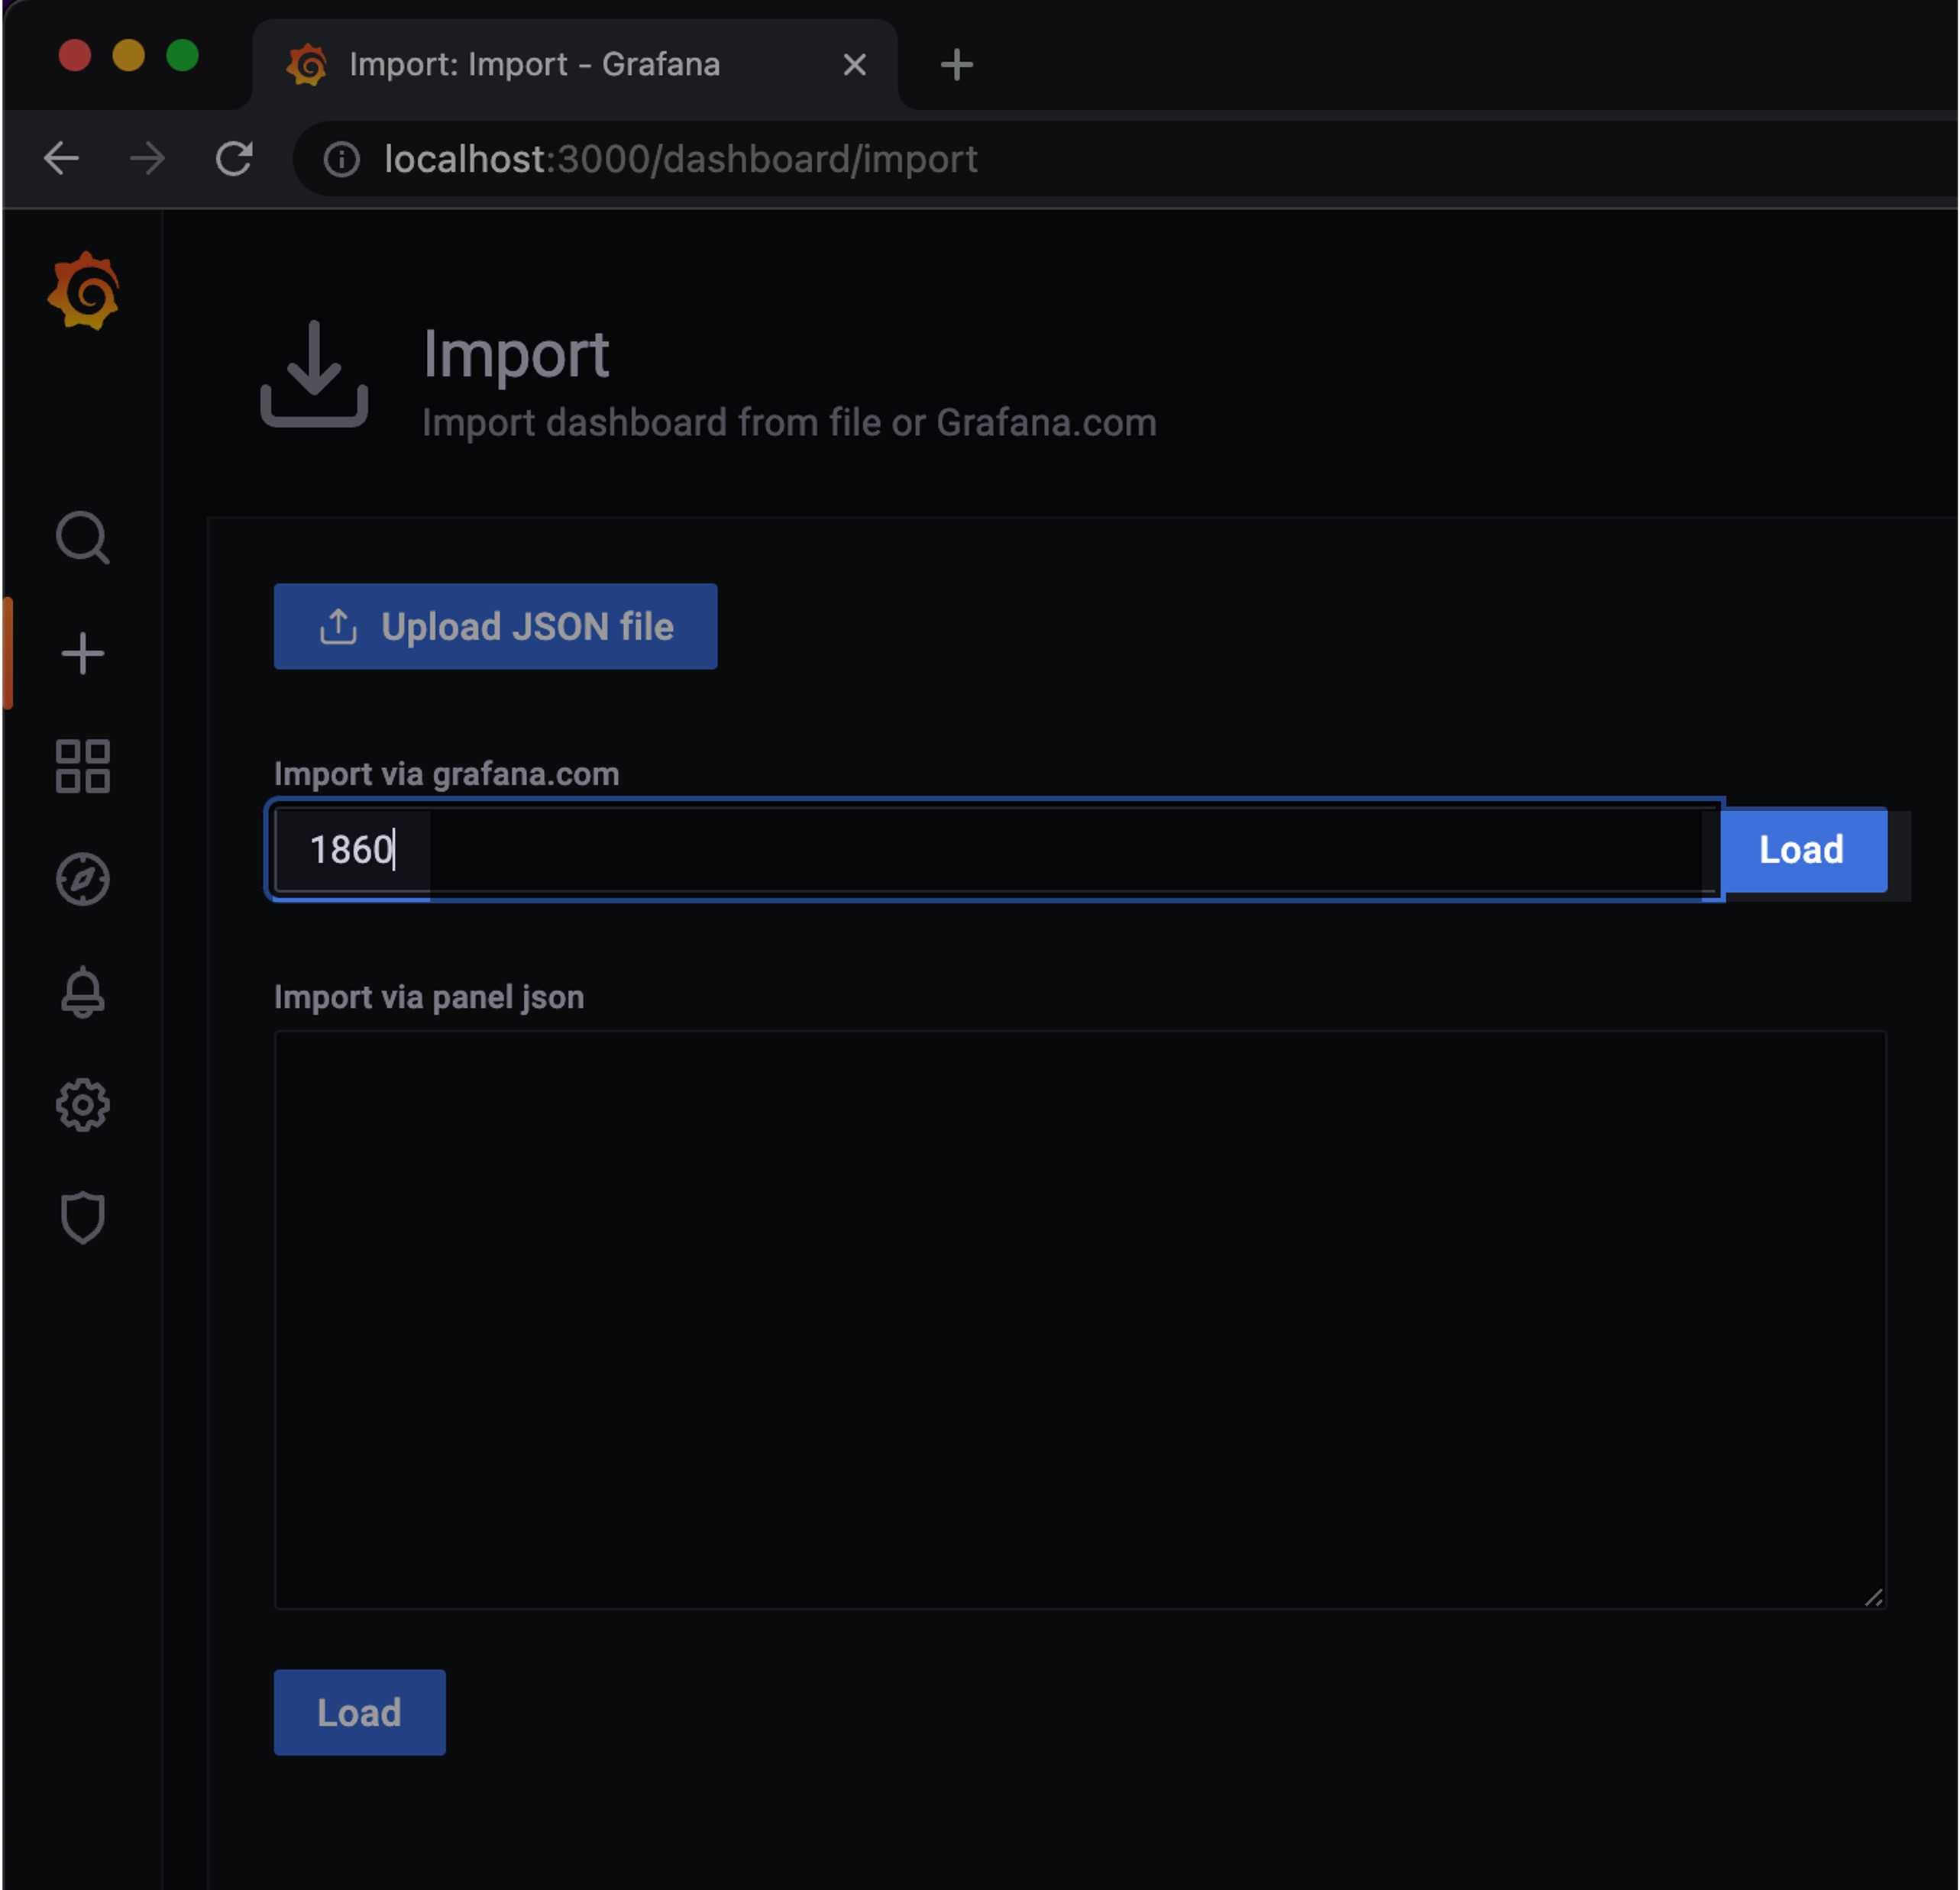Open the Configuration gear icon
1960x1890 pixels.
pos(82,1105)
